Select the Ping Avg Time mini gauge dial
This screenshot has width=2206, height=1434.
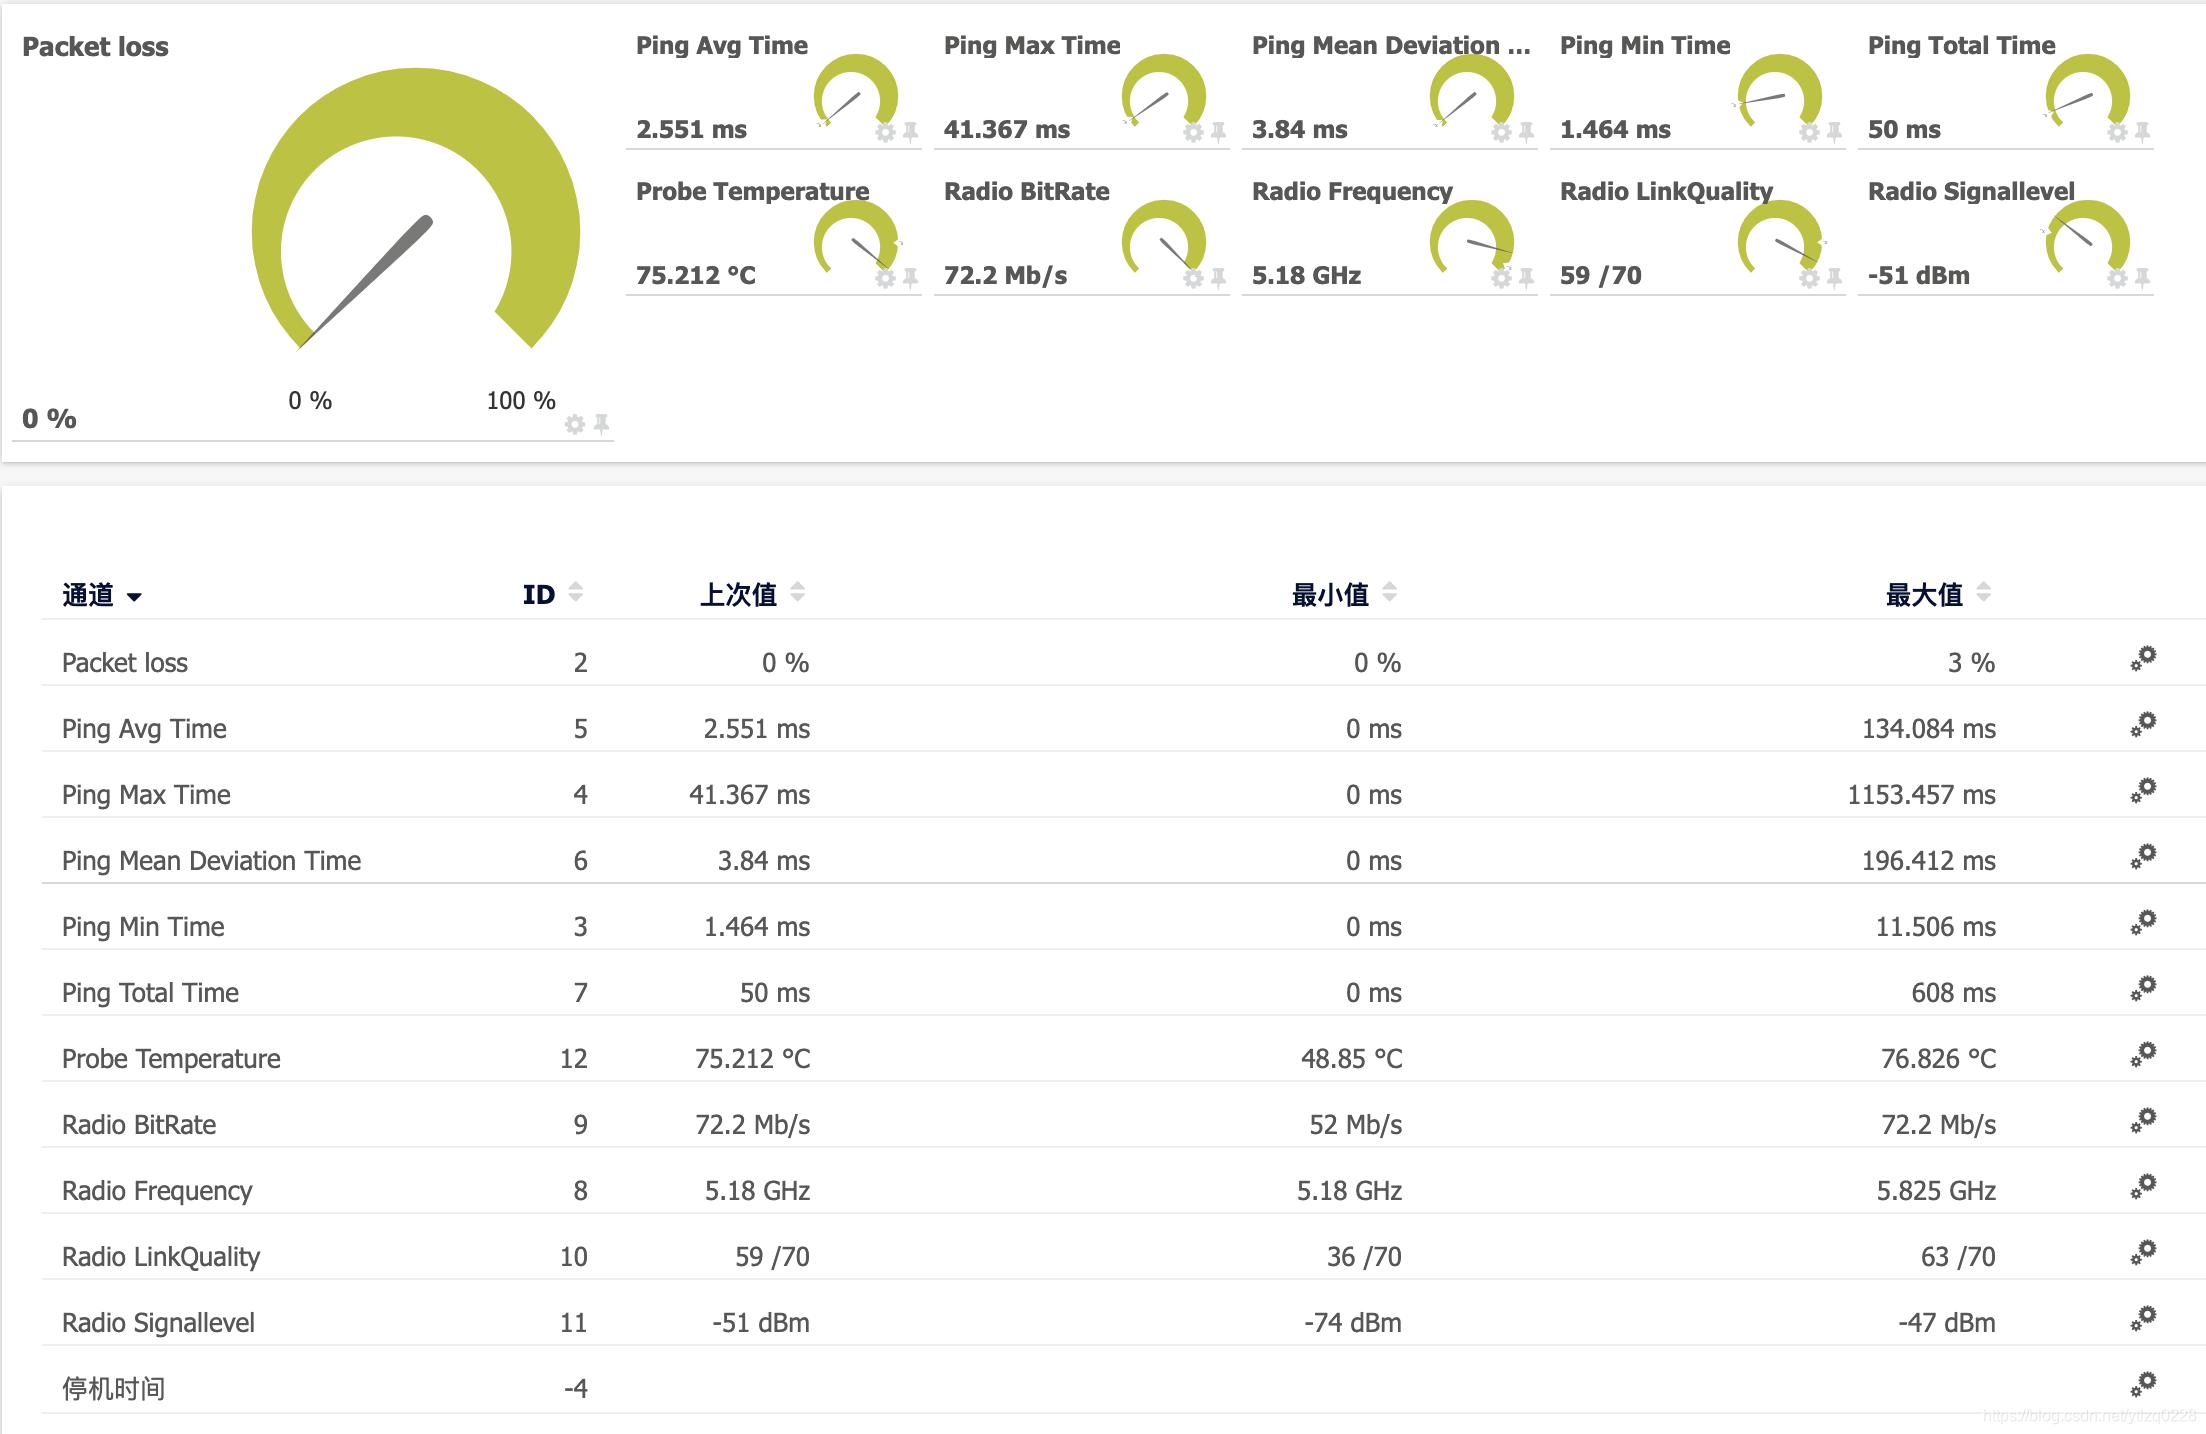click(856, 91)
